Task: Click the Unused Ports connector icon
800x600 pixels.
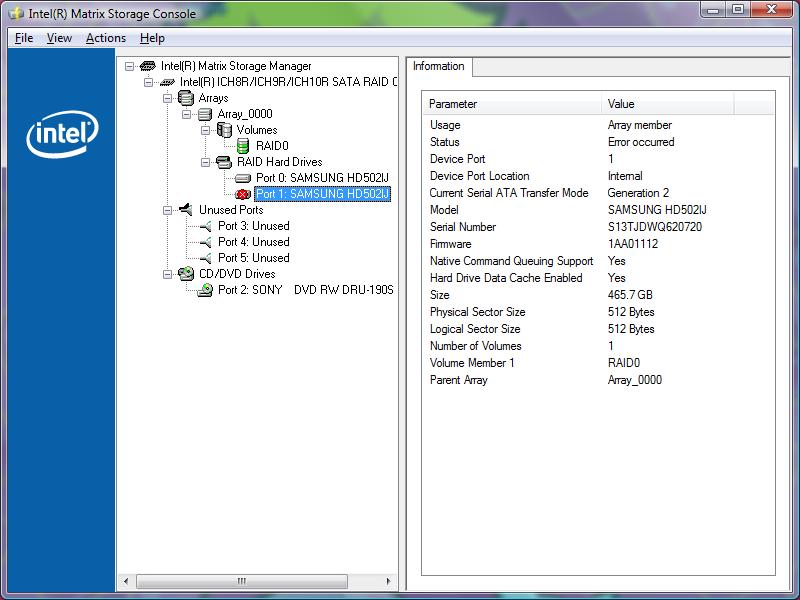Action: pyautogui.click(x=186, y=209)
